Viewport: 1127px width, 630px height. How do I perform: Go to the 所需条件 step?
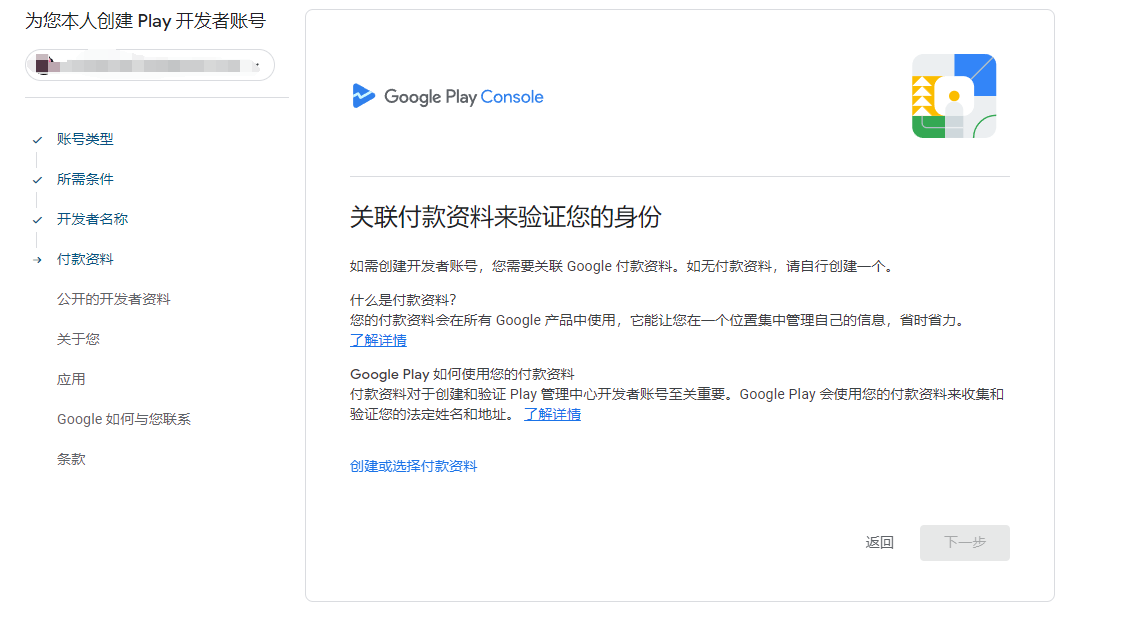(x=85, y=180)
